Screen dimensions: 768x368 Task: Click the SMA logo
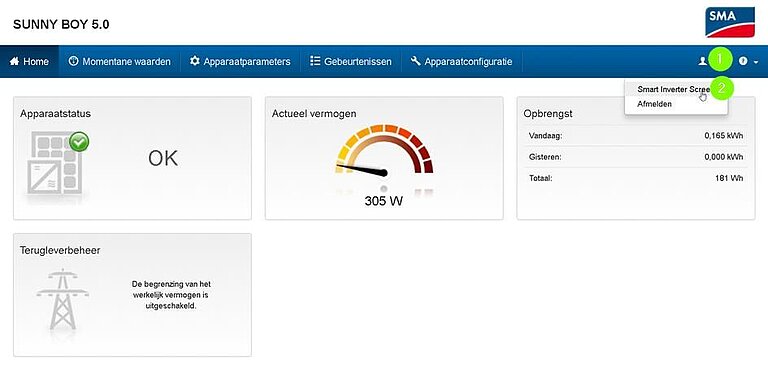coord(729,22)
